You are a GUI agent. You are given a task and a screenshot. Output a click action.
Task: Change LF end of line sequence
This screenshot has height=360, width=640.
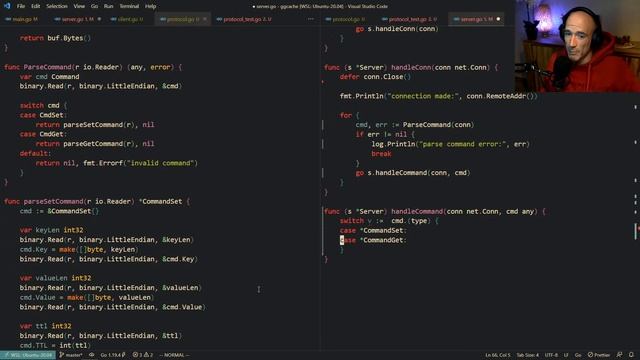(x=566, y=355)
